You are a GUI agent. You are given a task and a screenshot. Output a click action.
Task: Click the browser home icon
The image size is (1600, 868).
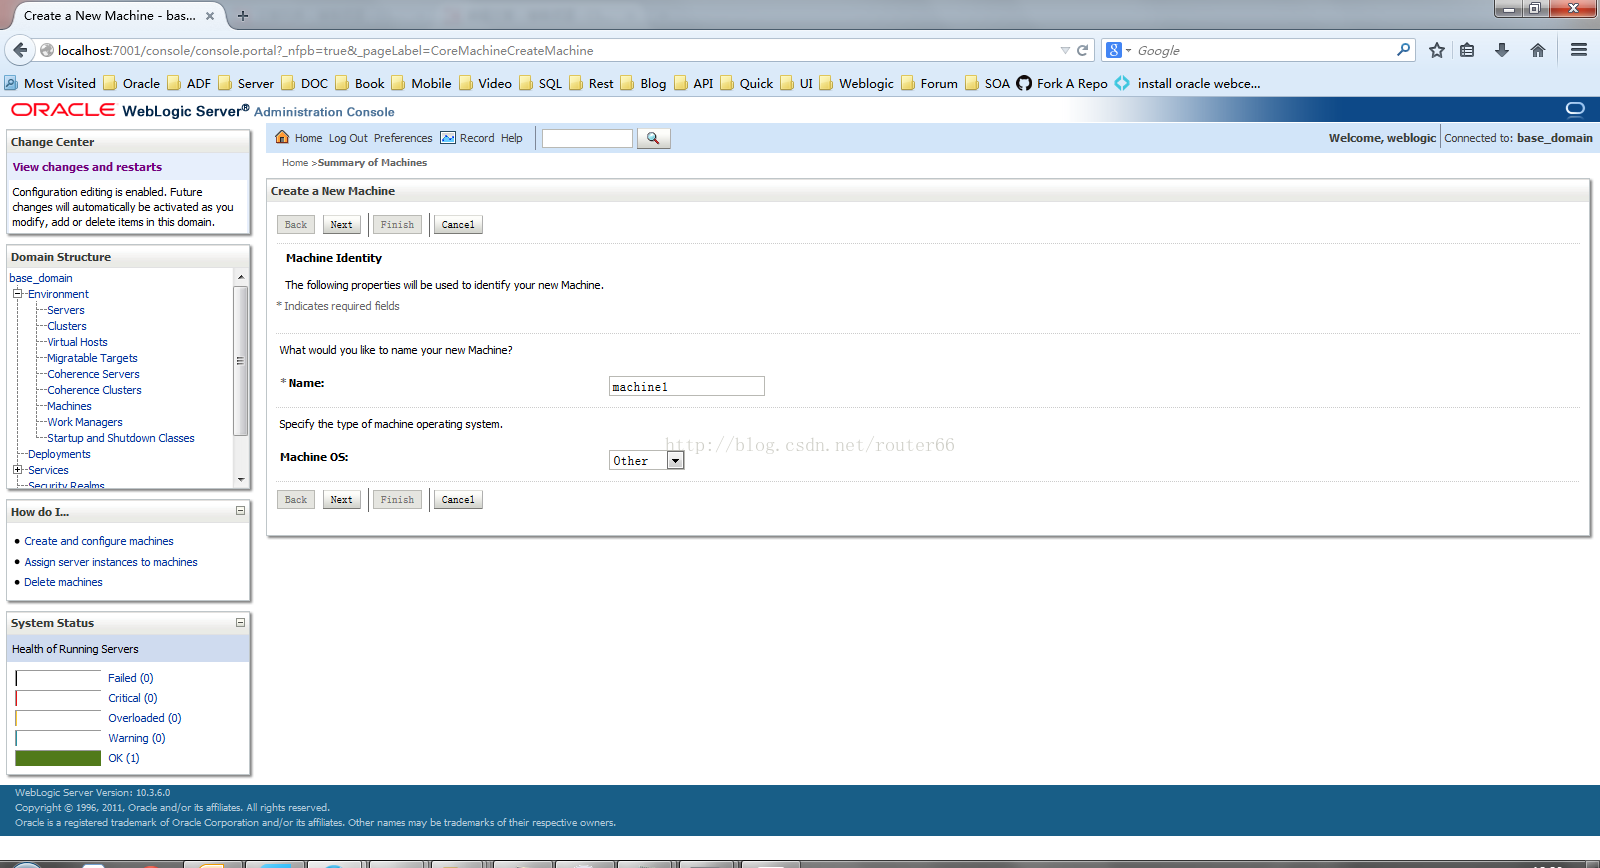click(1538, 50)
